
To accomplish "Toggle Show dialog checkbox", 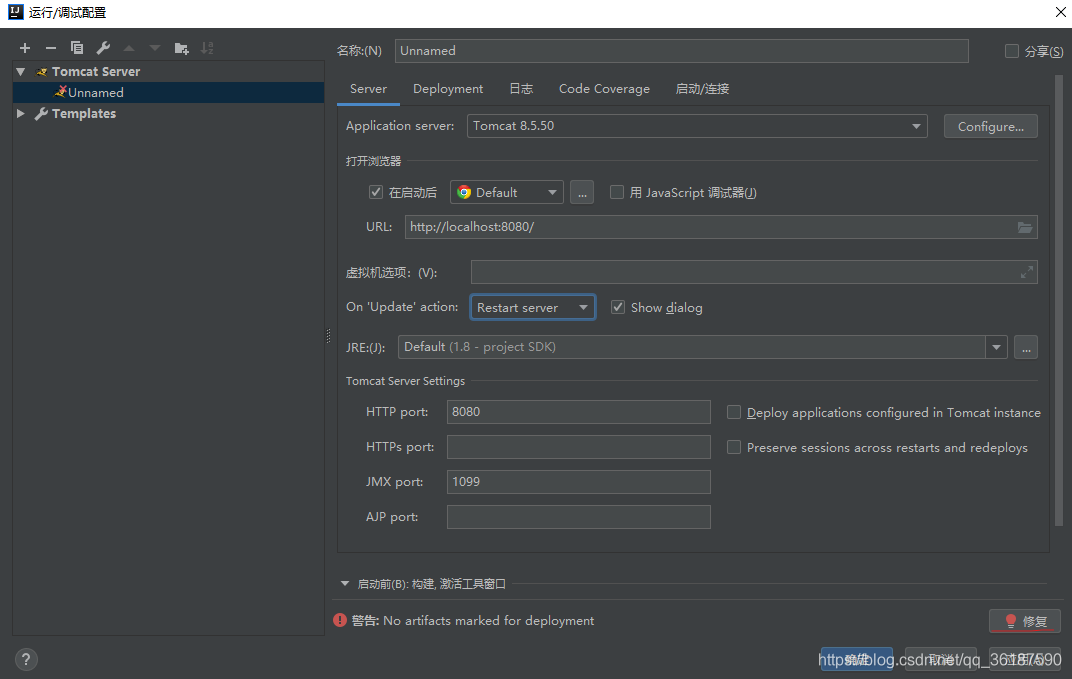I will tap(617, 307).
